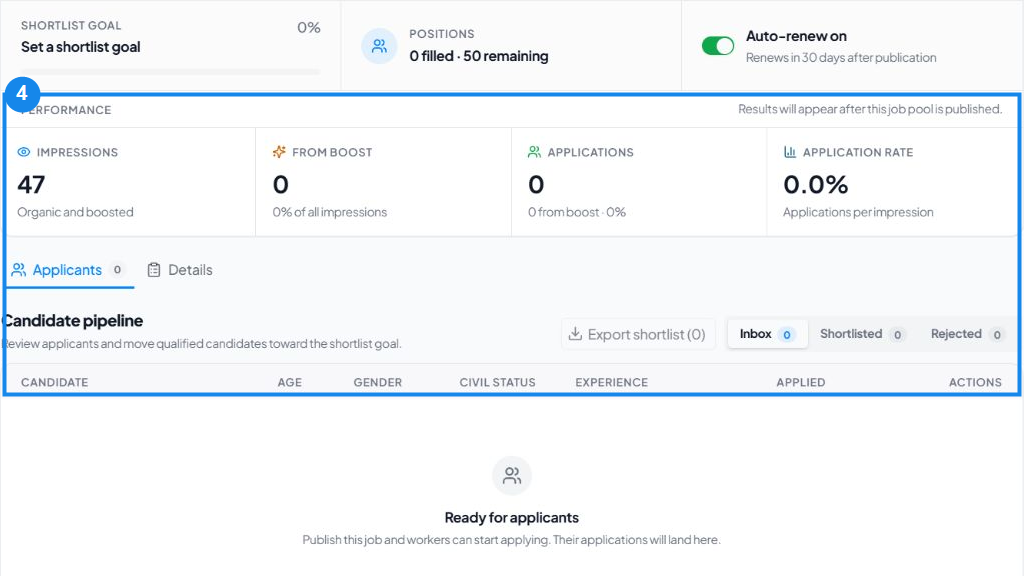This screenshot has height=576, width=1024.
Task: Click the Actions column header
Action: point(975,382)
